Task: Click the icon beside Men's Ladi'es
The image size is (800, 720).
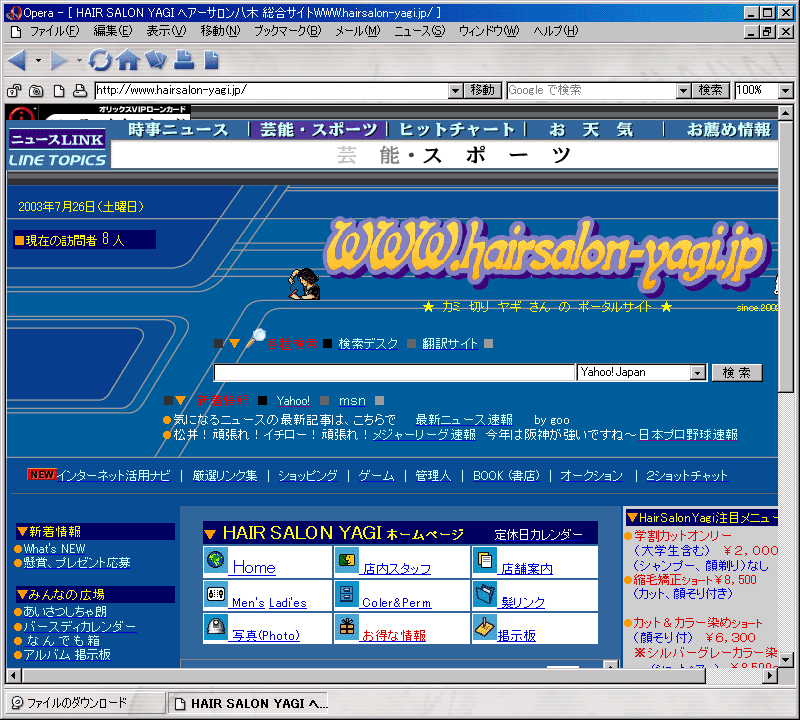Action: coord(216,593)
